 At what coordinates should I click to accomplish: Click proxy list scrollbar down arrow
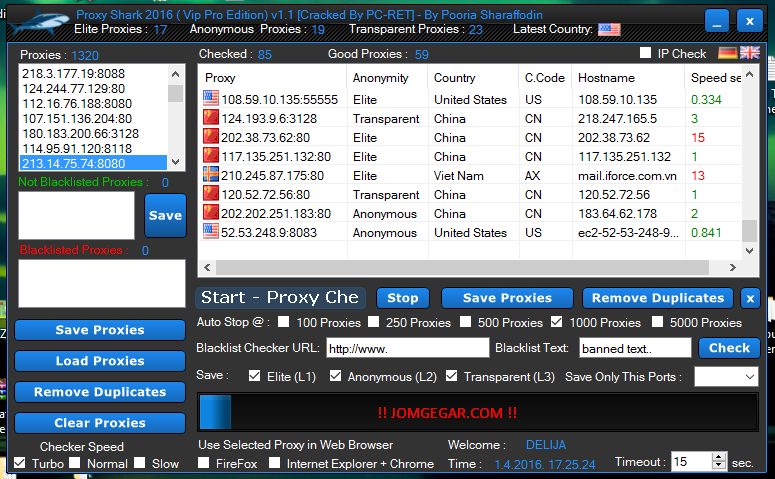[x=175, y=162]
